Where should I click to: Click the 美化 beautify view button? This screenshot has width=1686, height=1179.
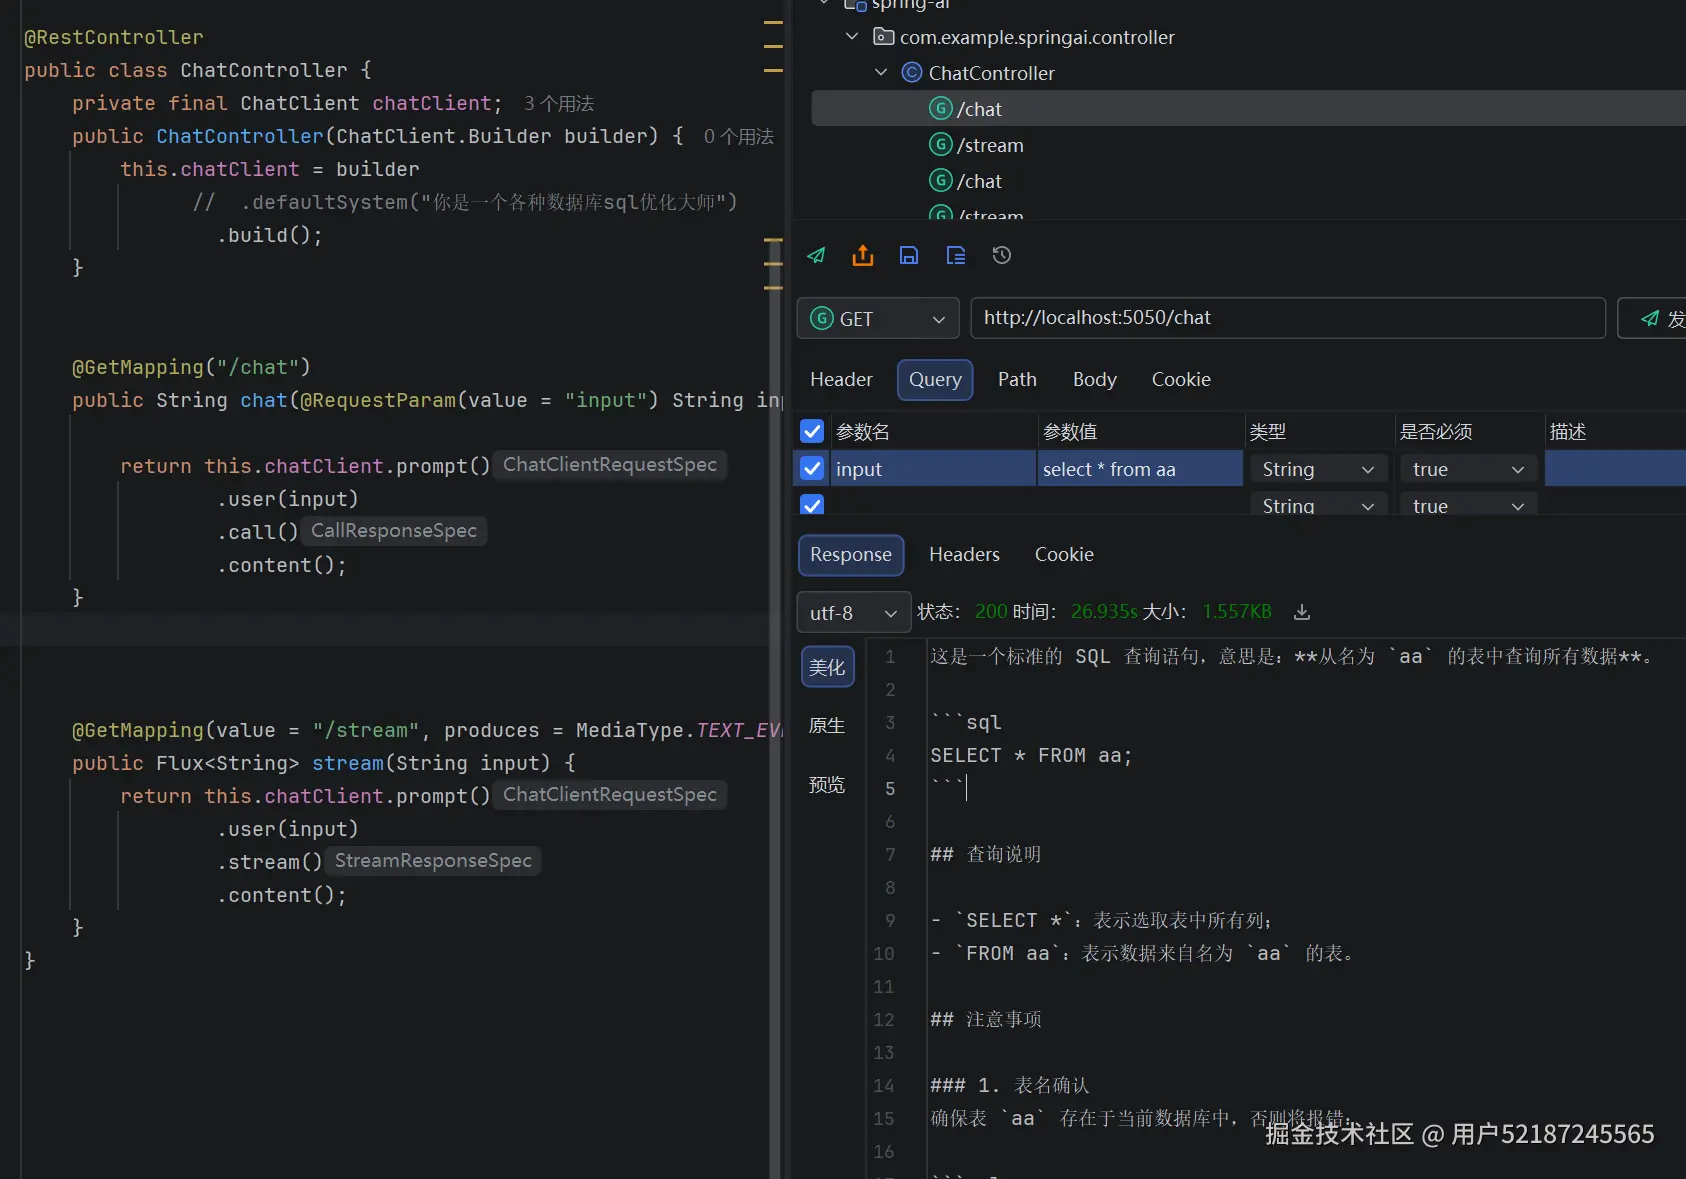coord(827,667)
